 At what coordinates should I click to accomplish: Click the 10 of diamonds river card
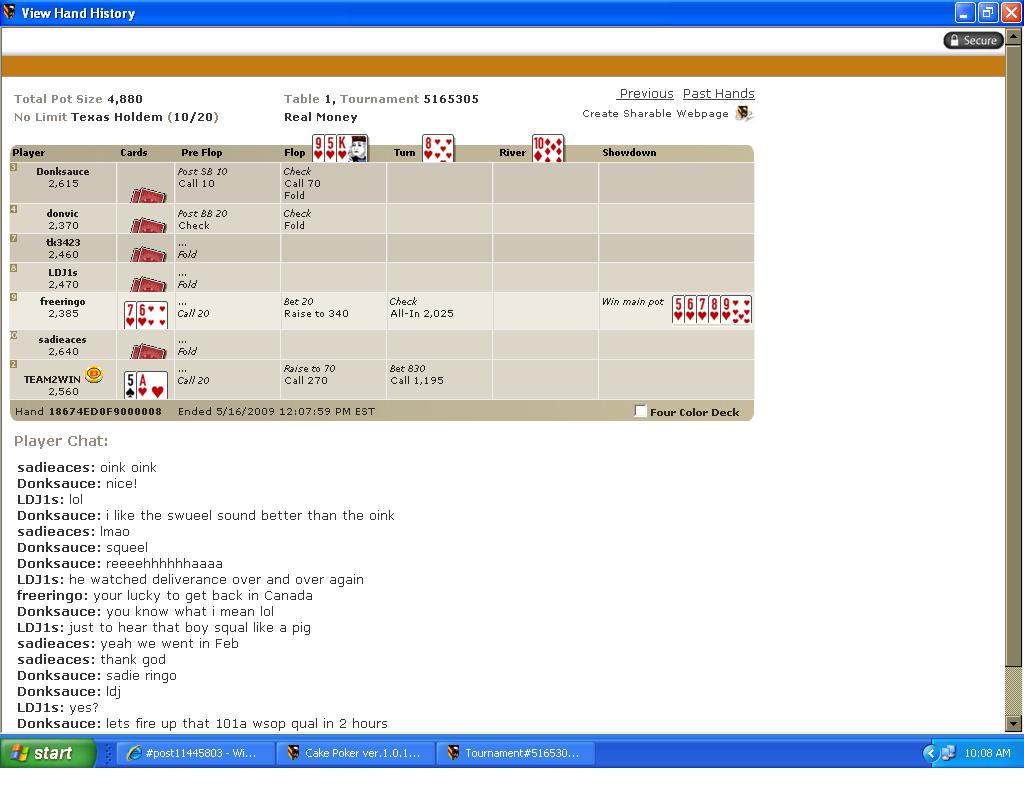548,148
